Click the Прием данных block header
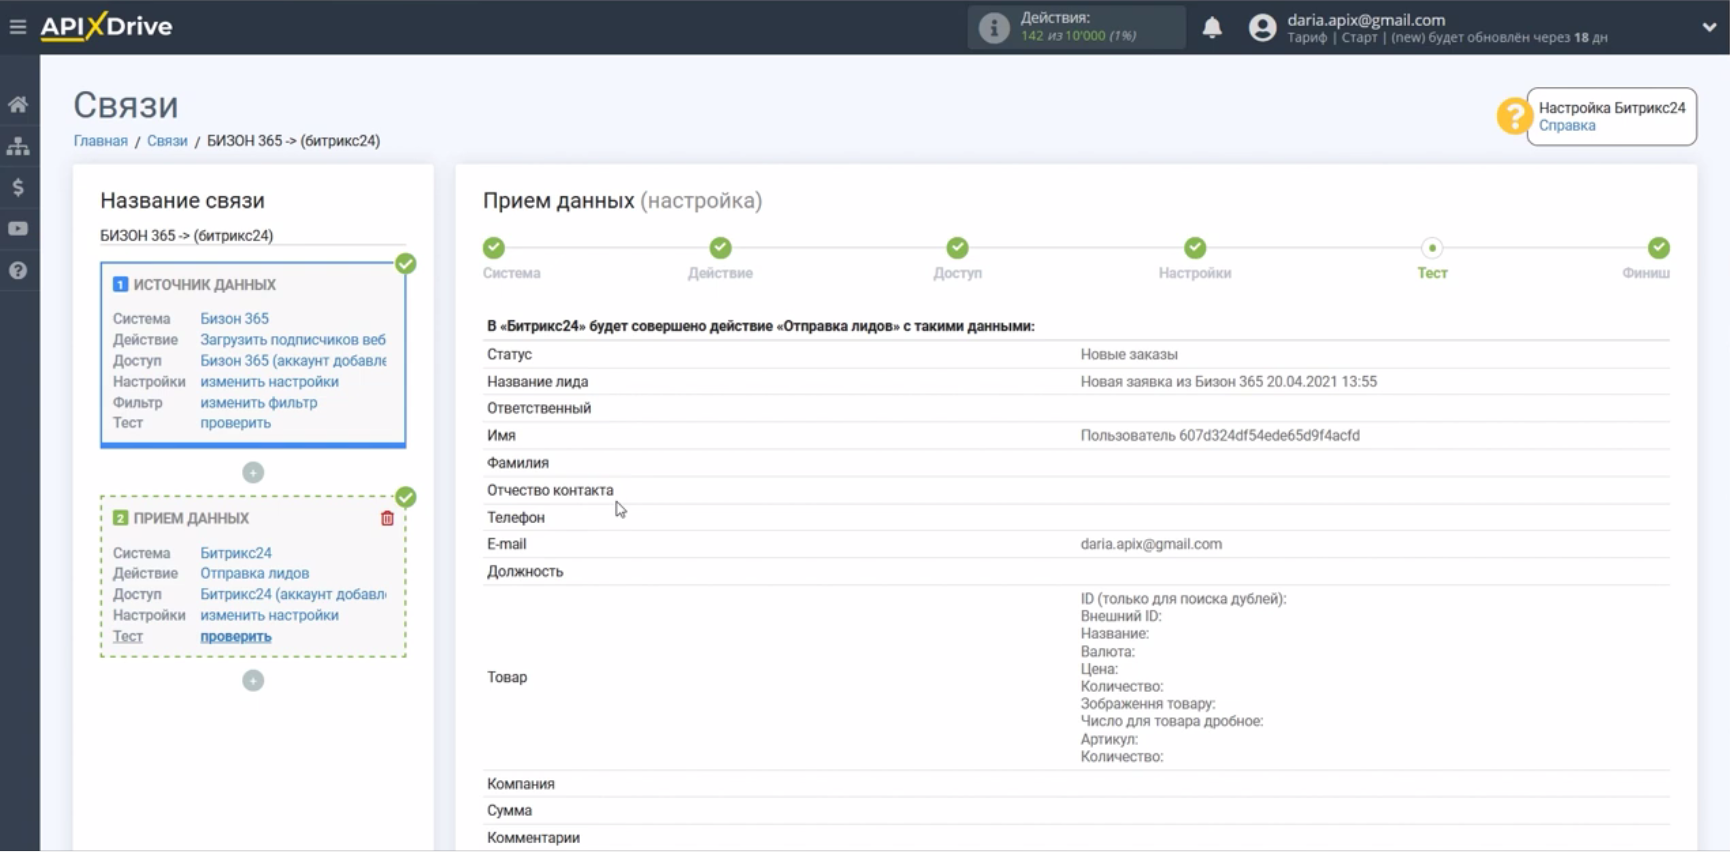 pyautogui.click(x=191, y=518)
